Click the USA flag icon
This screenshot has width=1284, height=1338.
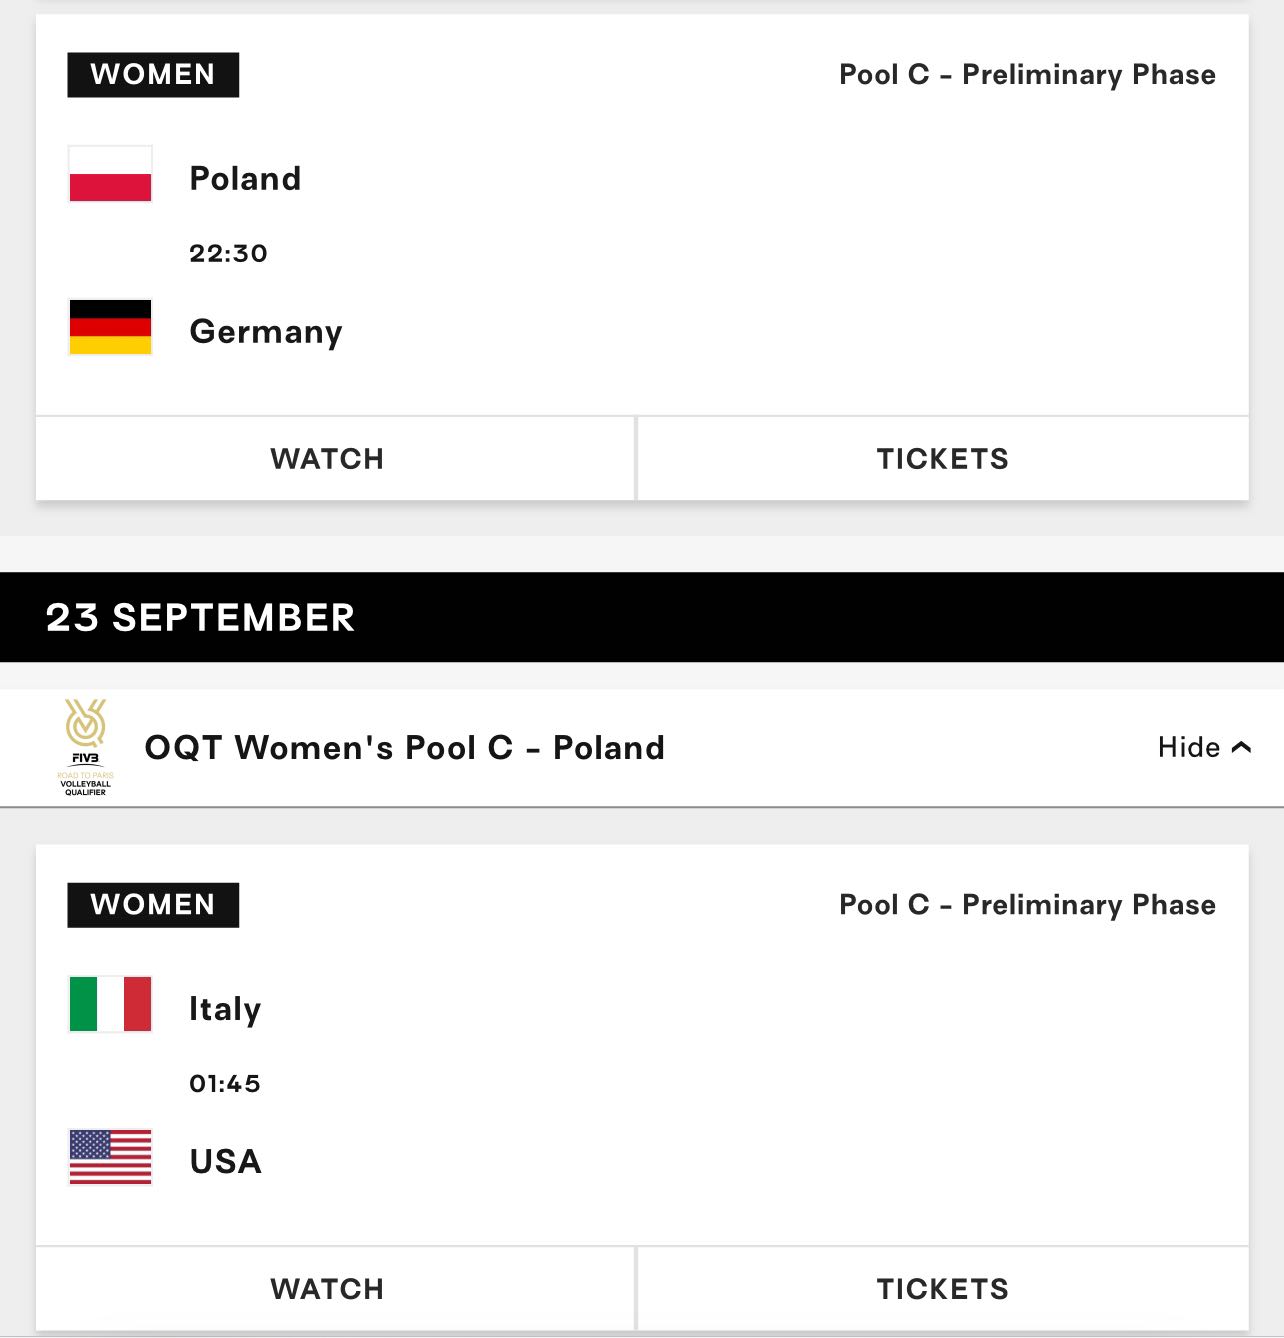(x=110, y=1157)
